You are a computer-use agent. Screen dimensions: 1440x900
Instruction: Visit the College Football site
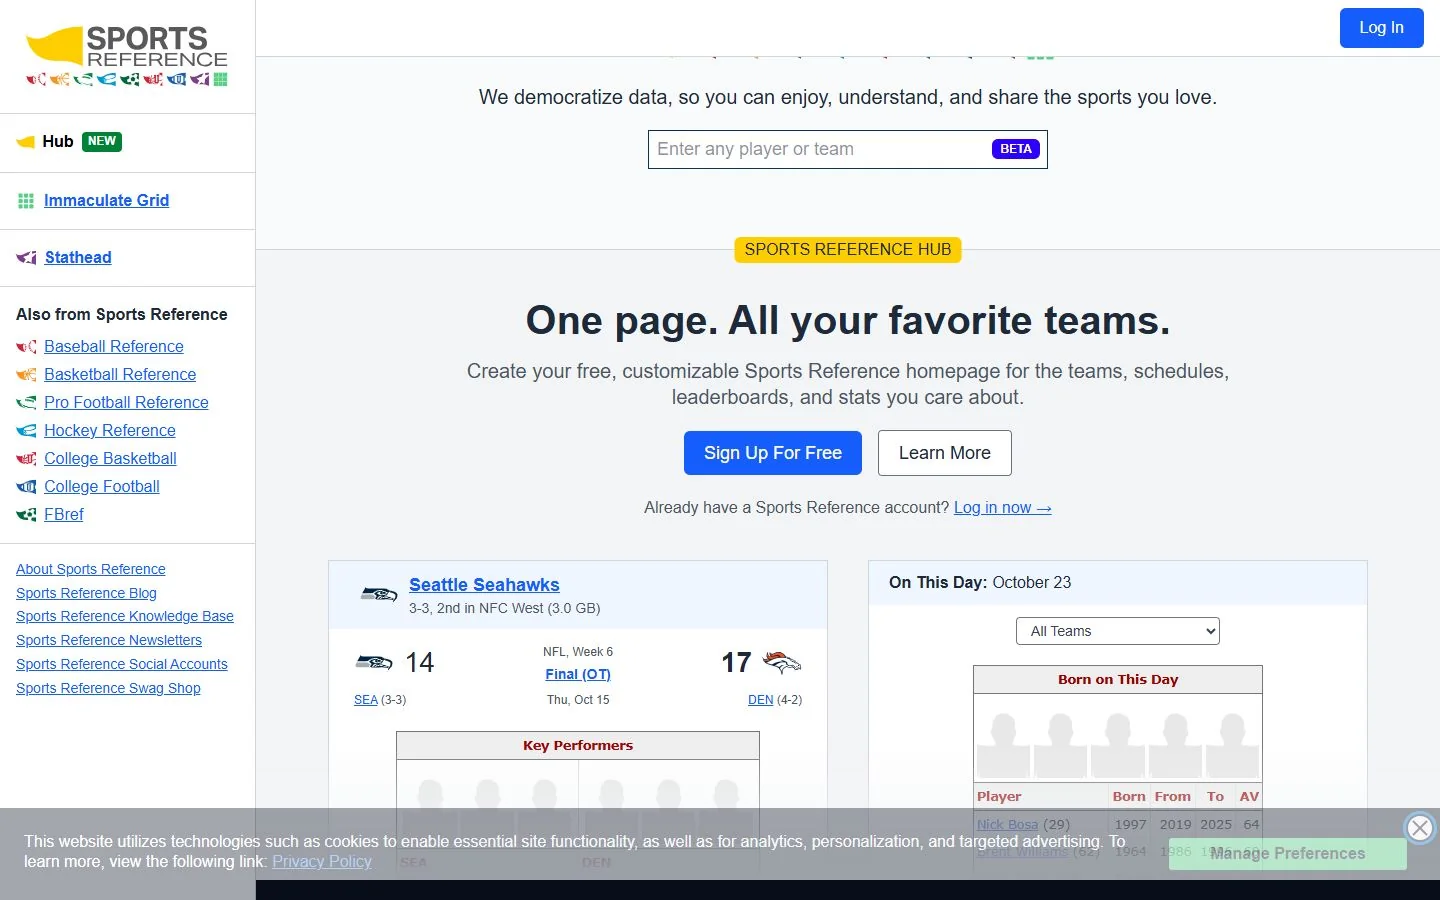(x=102, y=487)
